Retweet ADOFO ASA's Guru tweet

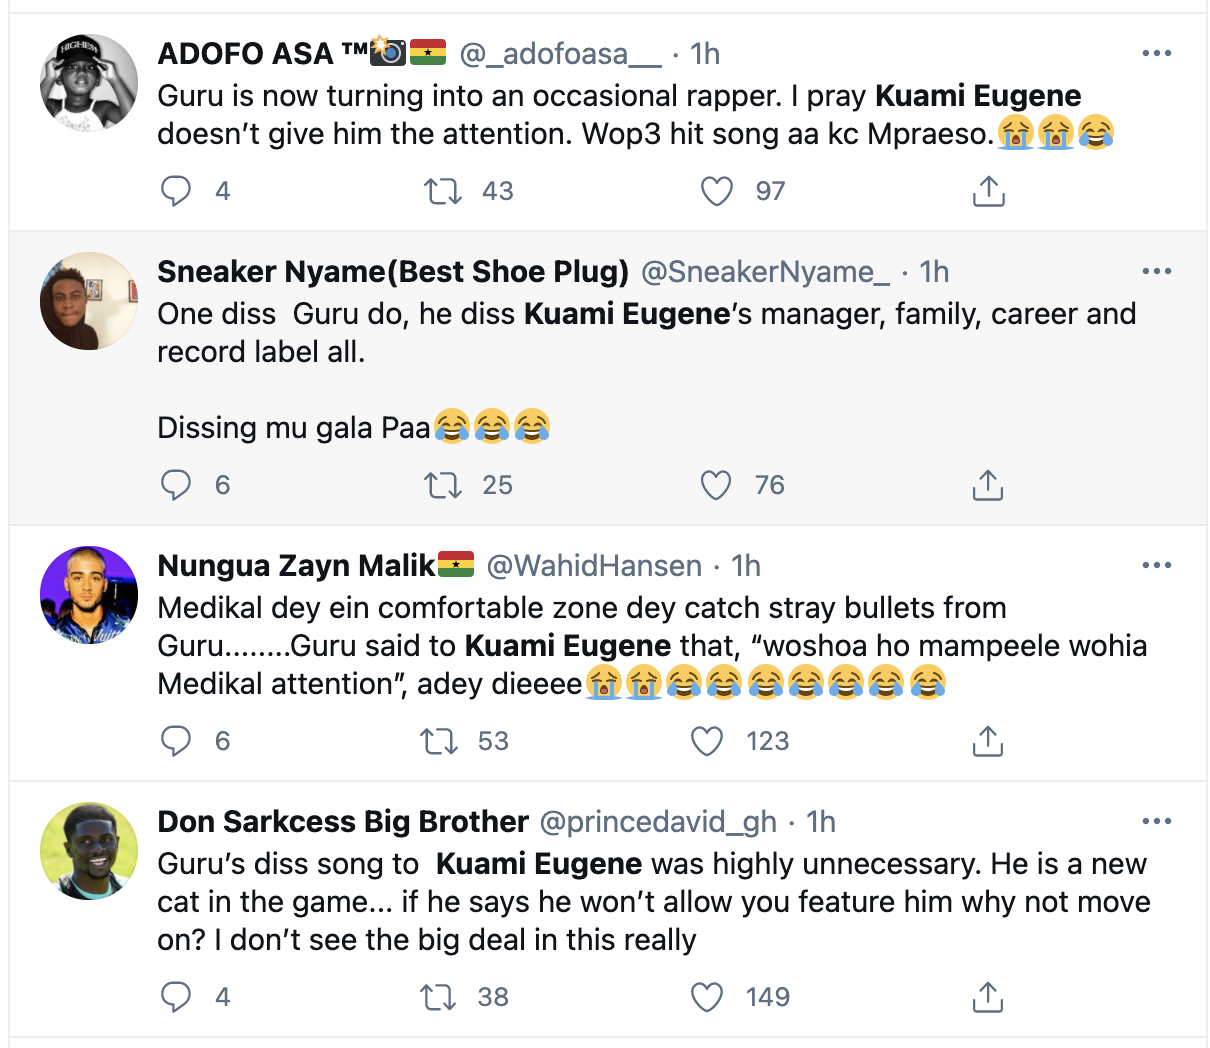pyautogui.click(x=442, y=191)
